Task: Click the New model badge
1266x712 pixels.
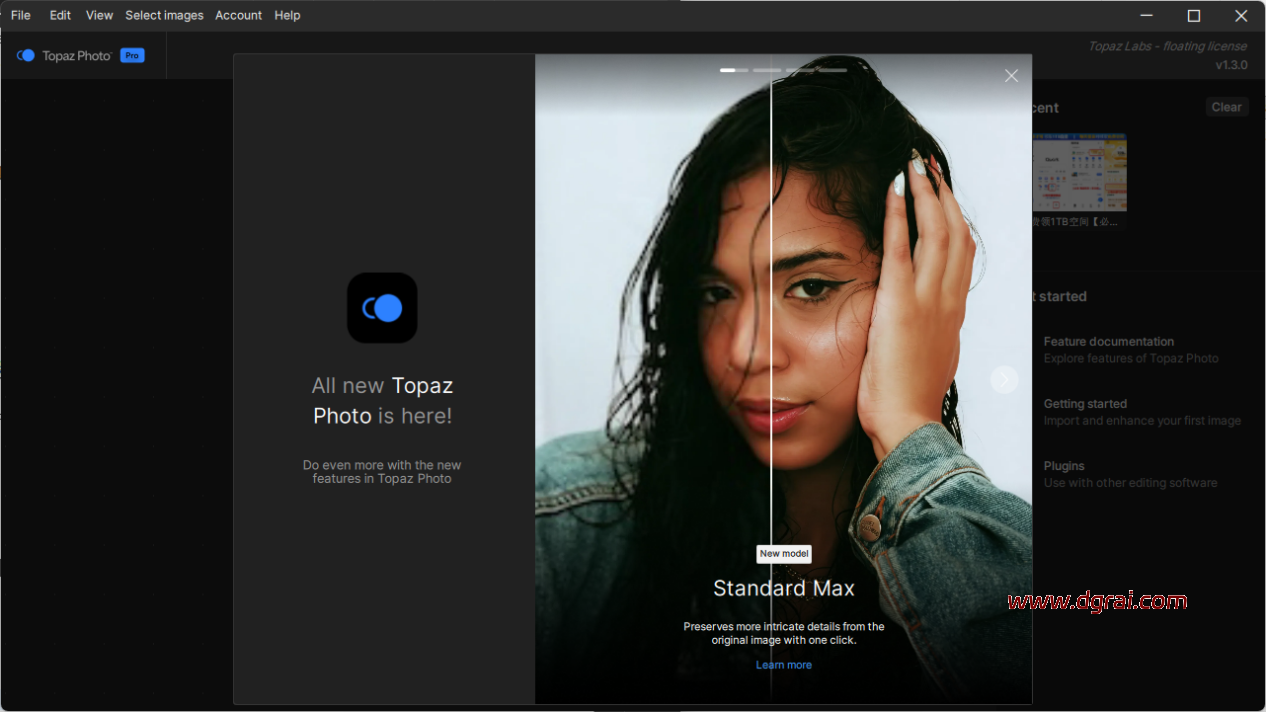Action: (784, 553)
